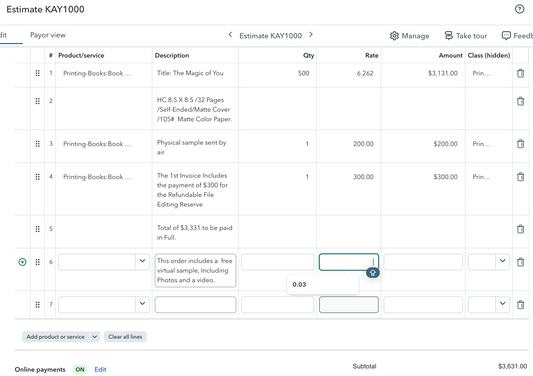Select the 0.03 rate suggestion
The image size is (533, 376).
[x=323, y=285]
